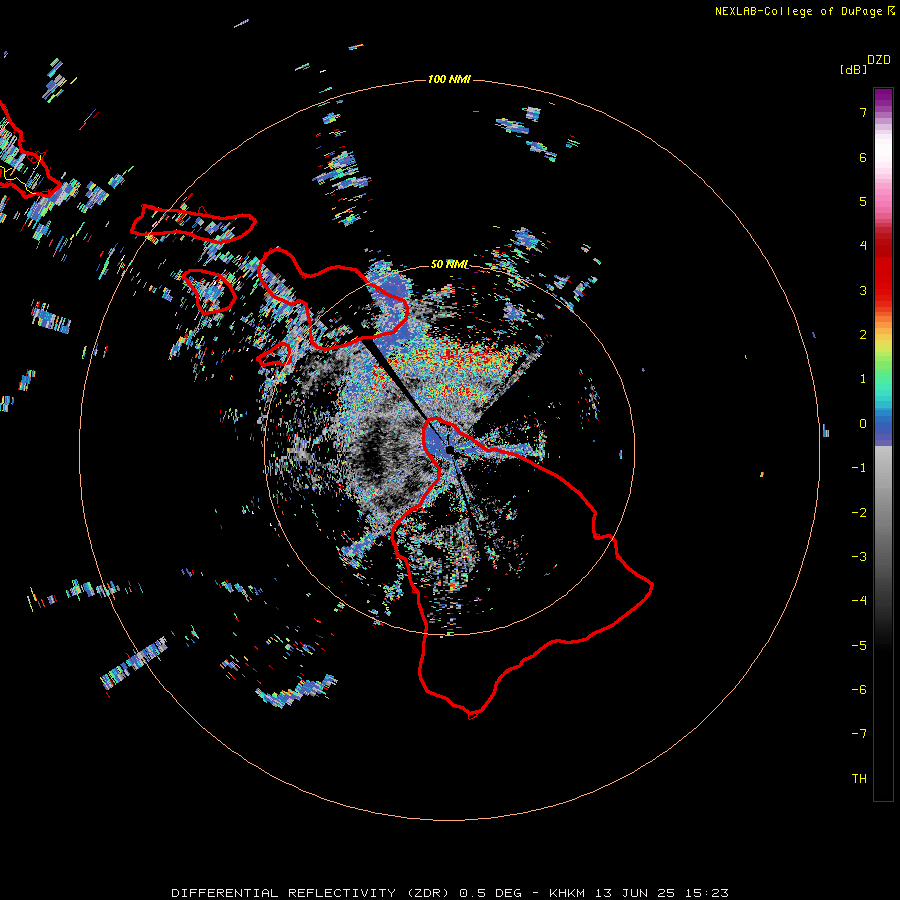900x900 pixels.
Task: Click the -1 dB scale label
Action: (859, 468)
